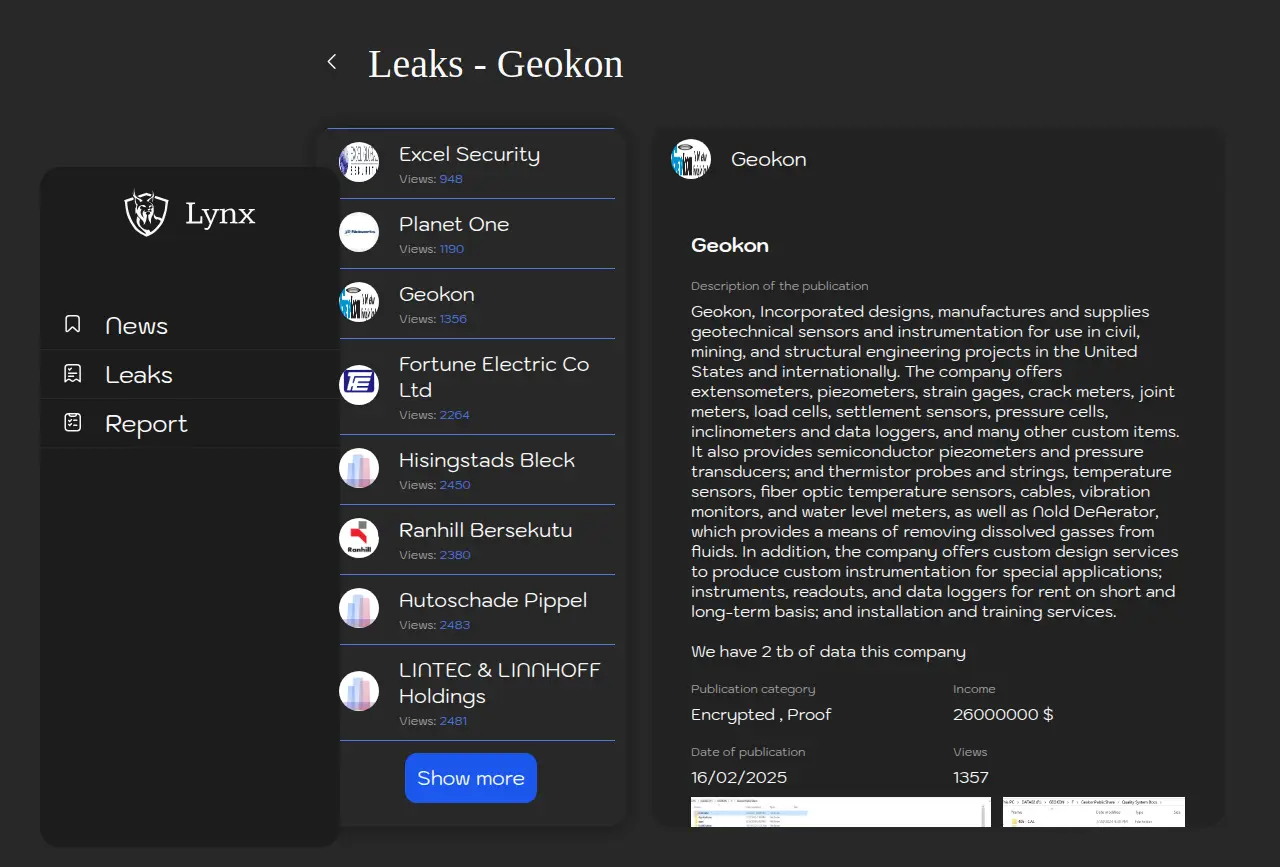Click the Report checklist icon
The image size is (1280, 867).
pyautogui.click(x=73, y=423)
